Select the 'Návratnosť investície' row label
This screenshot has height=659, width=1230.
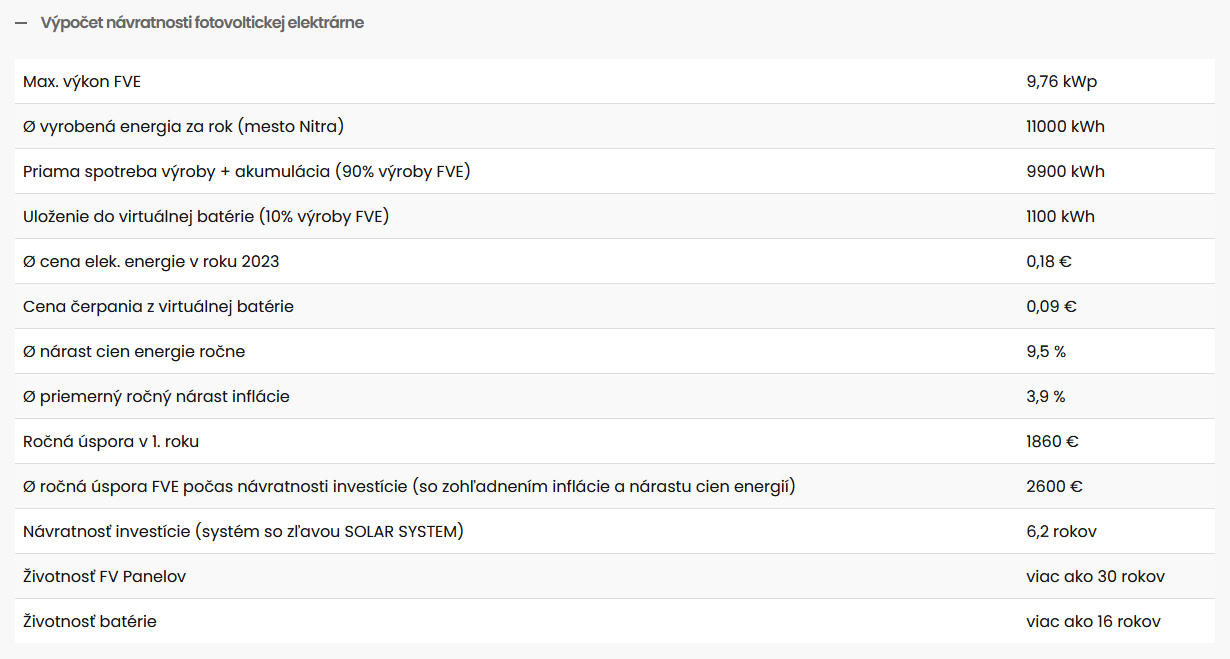click(243, 532)
